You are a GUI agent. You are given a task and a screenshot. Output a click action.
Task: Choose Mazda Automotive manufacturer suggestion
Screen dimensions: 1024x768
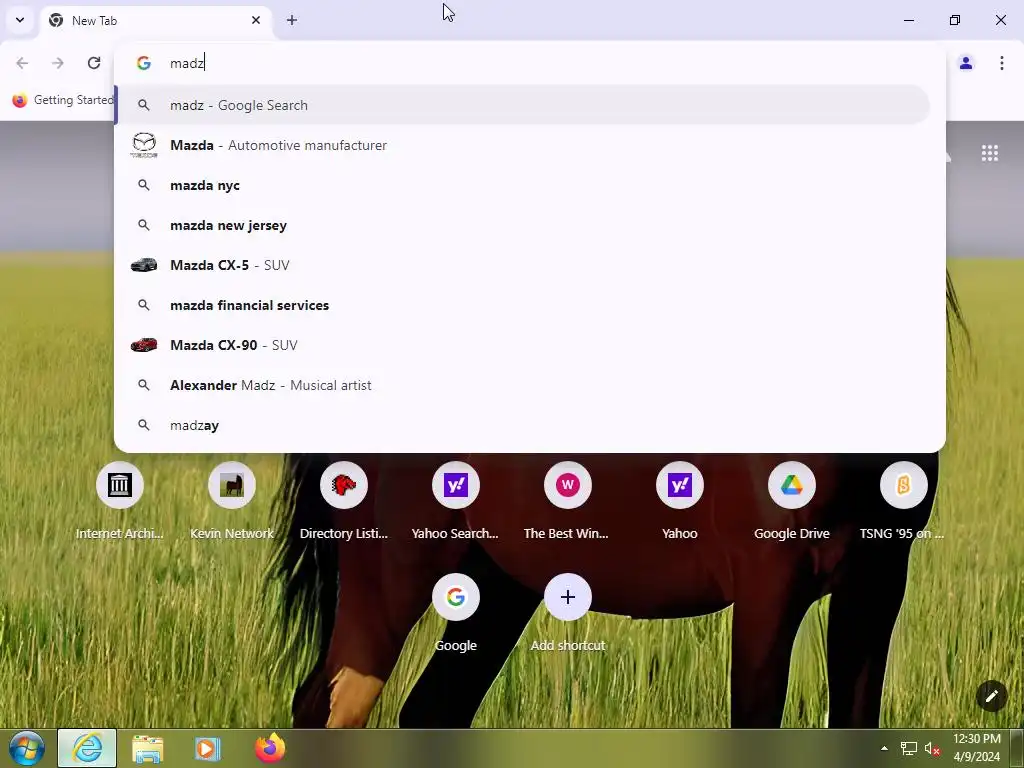[522, 145]
